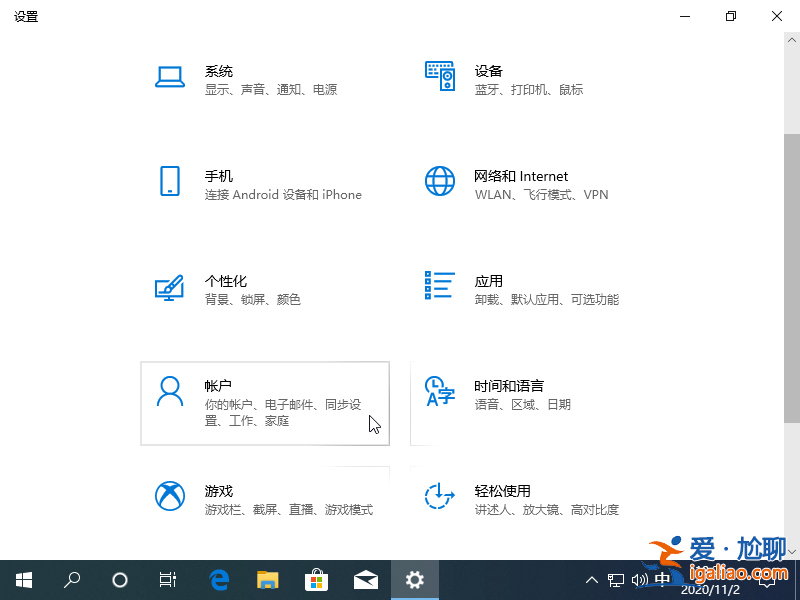Image resolution: width=800 pixels, height=600 pixels.
Task: Open Task View from the taskbar
Action: coord(167,580)
